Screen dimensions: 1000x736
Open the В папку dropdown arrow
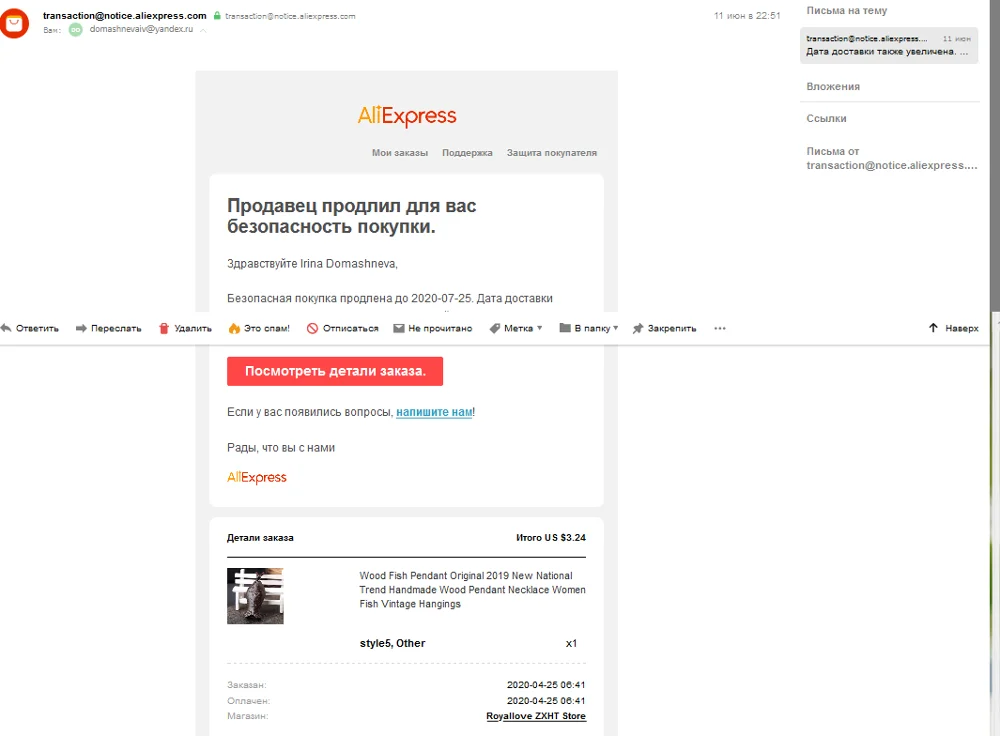pos(615,328)
